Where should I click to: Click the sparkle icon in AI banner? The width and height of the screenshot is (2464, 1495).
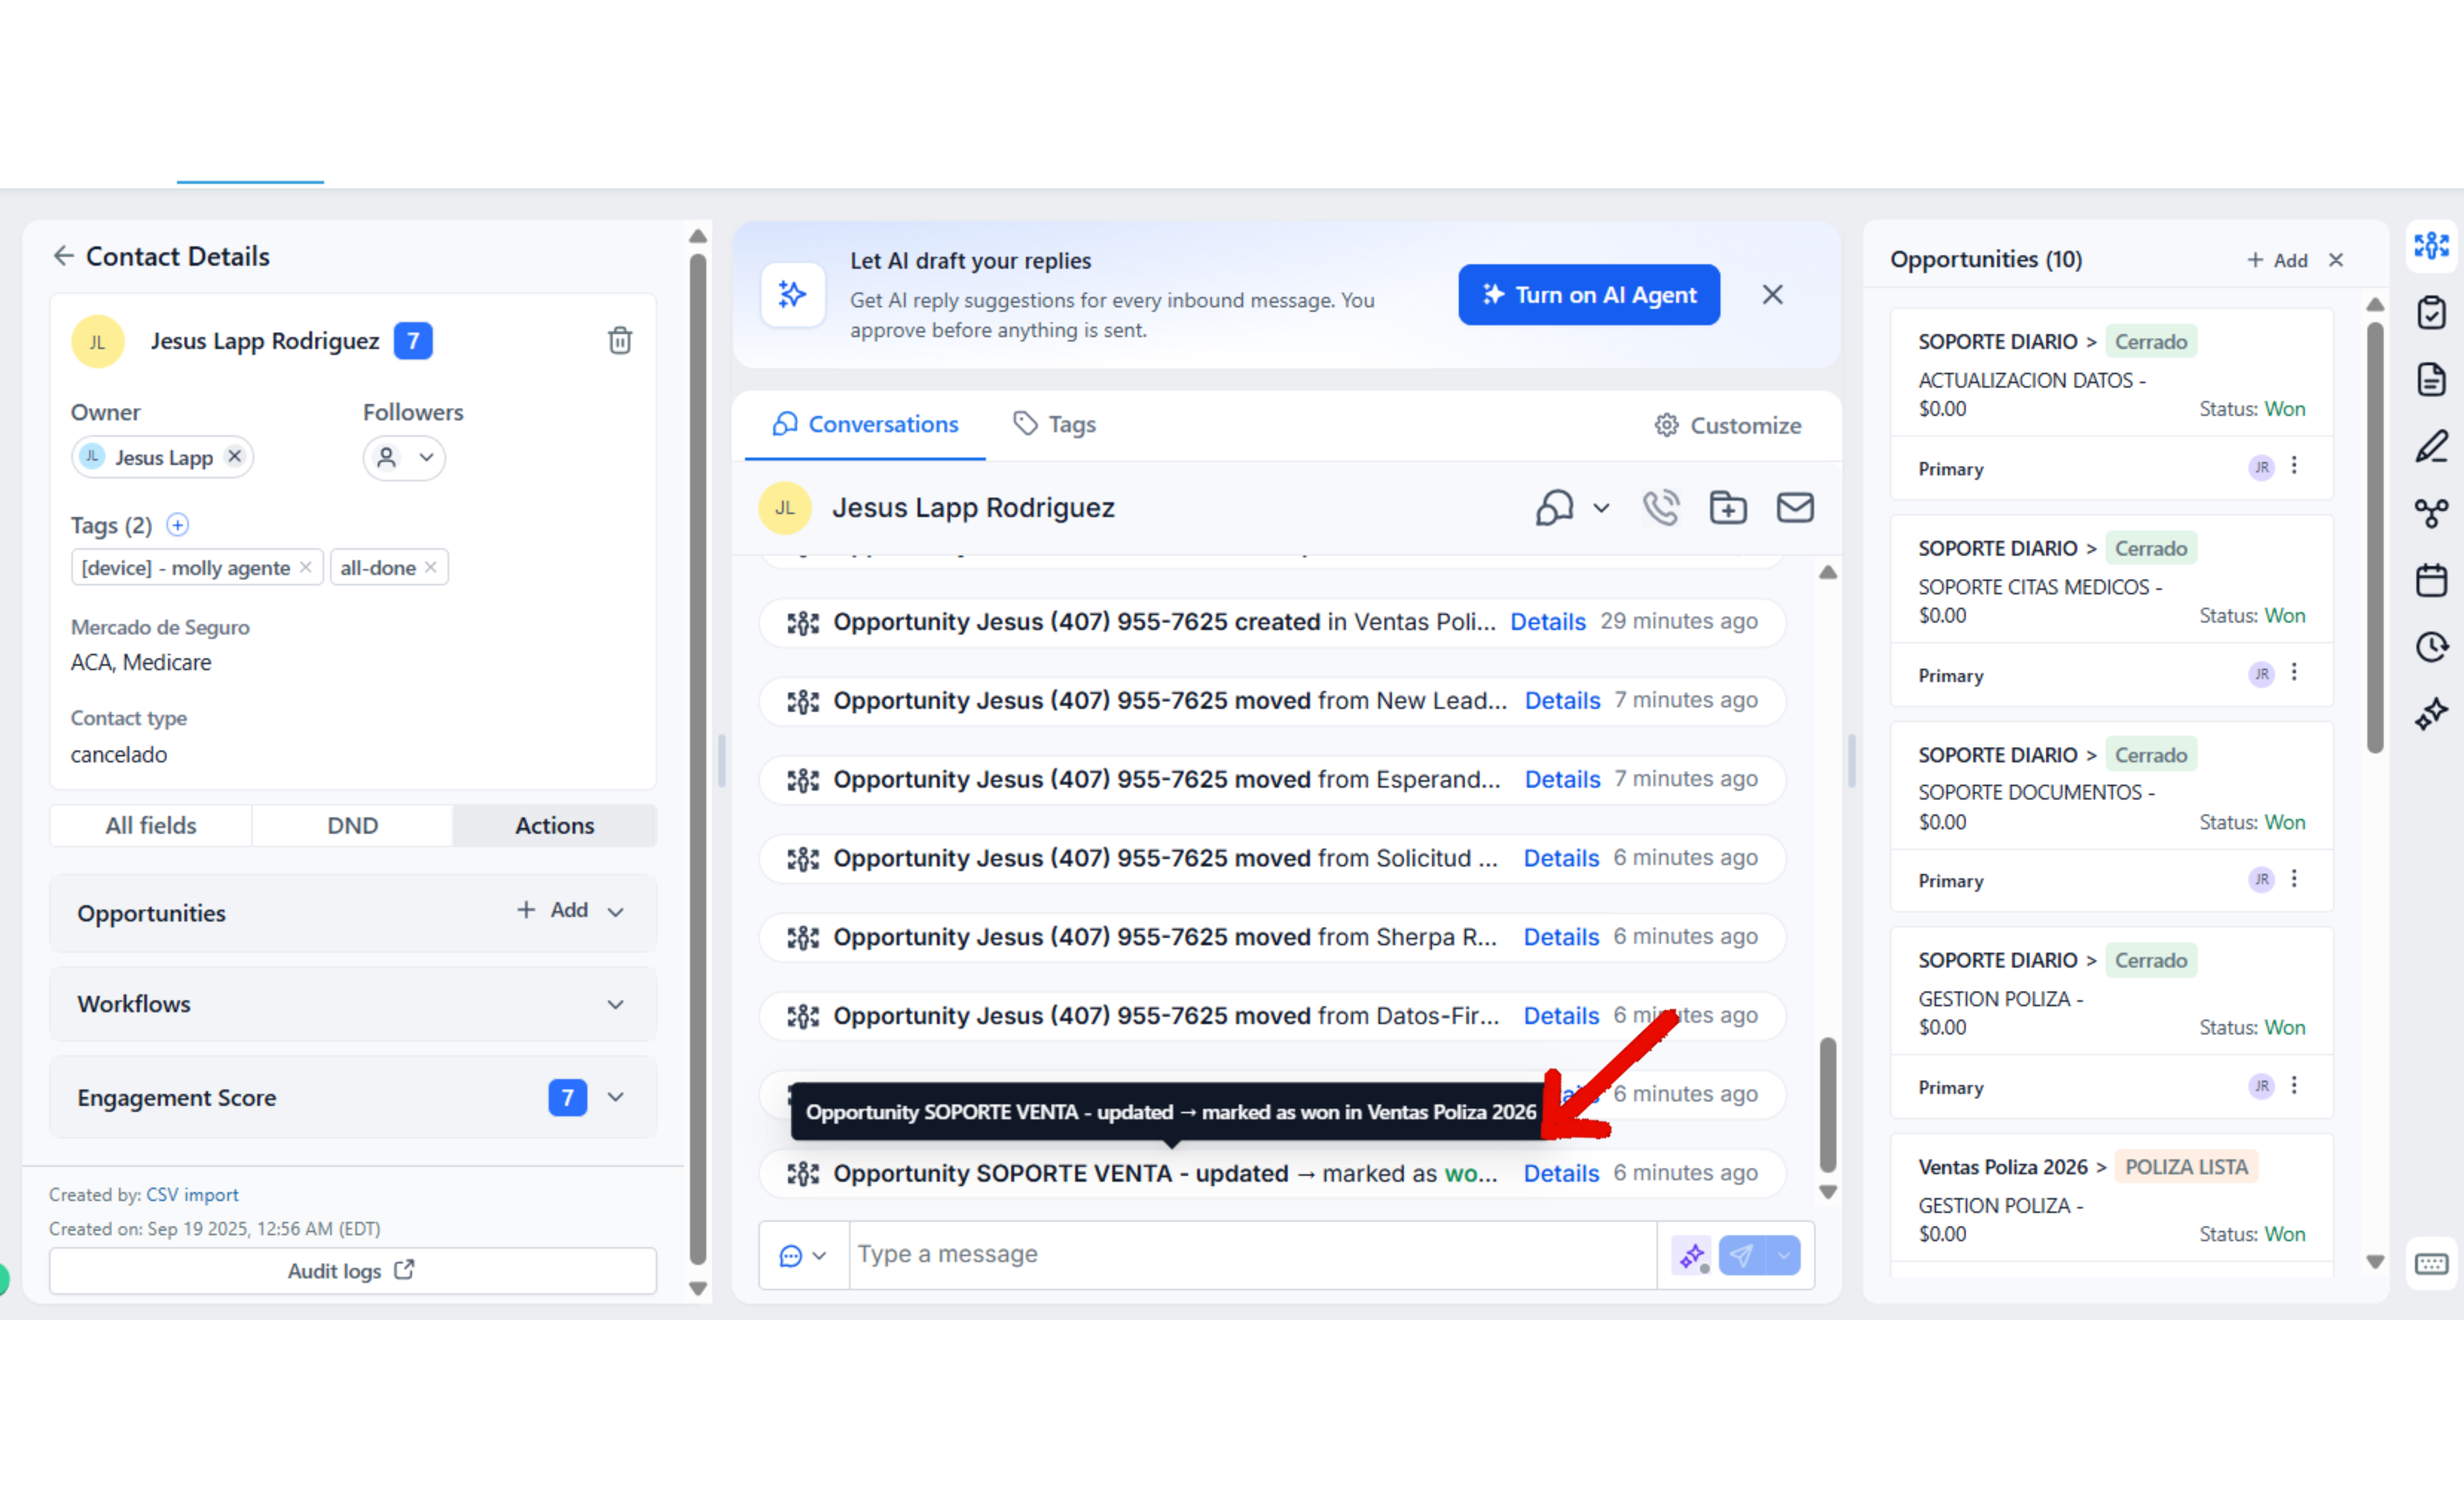click(793, 295)
